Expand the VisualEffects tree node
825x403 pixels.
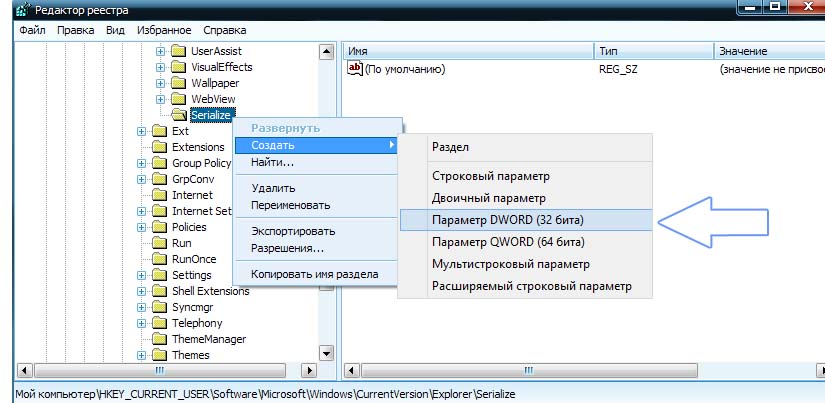tap(160, 67)
